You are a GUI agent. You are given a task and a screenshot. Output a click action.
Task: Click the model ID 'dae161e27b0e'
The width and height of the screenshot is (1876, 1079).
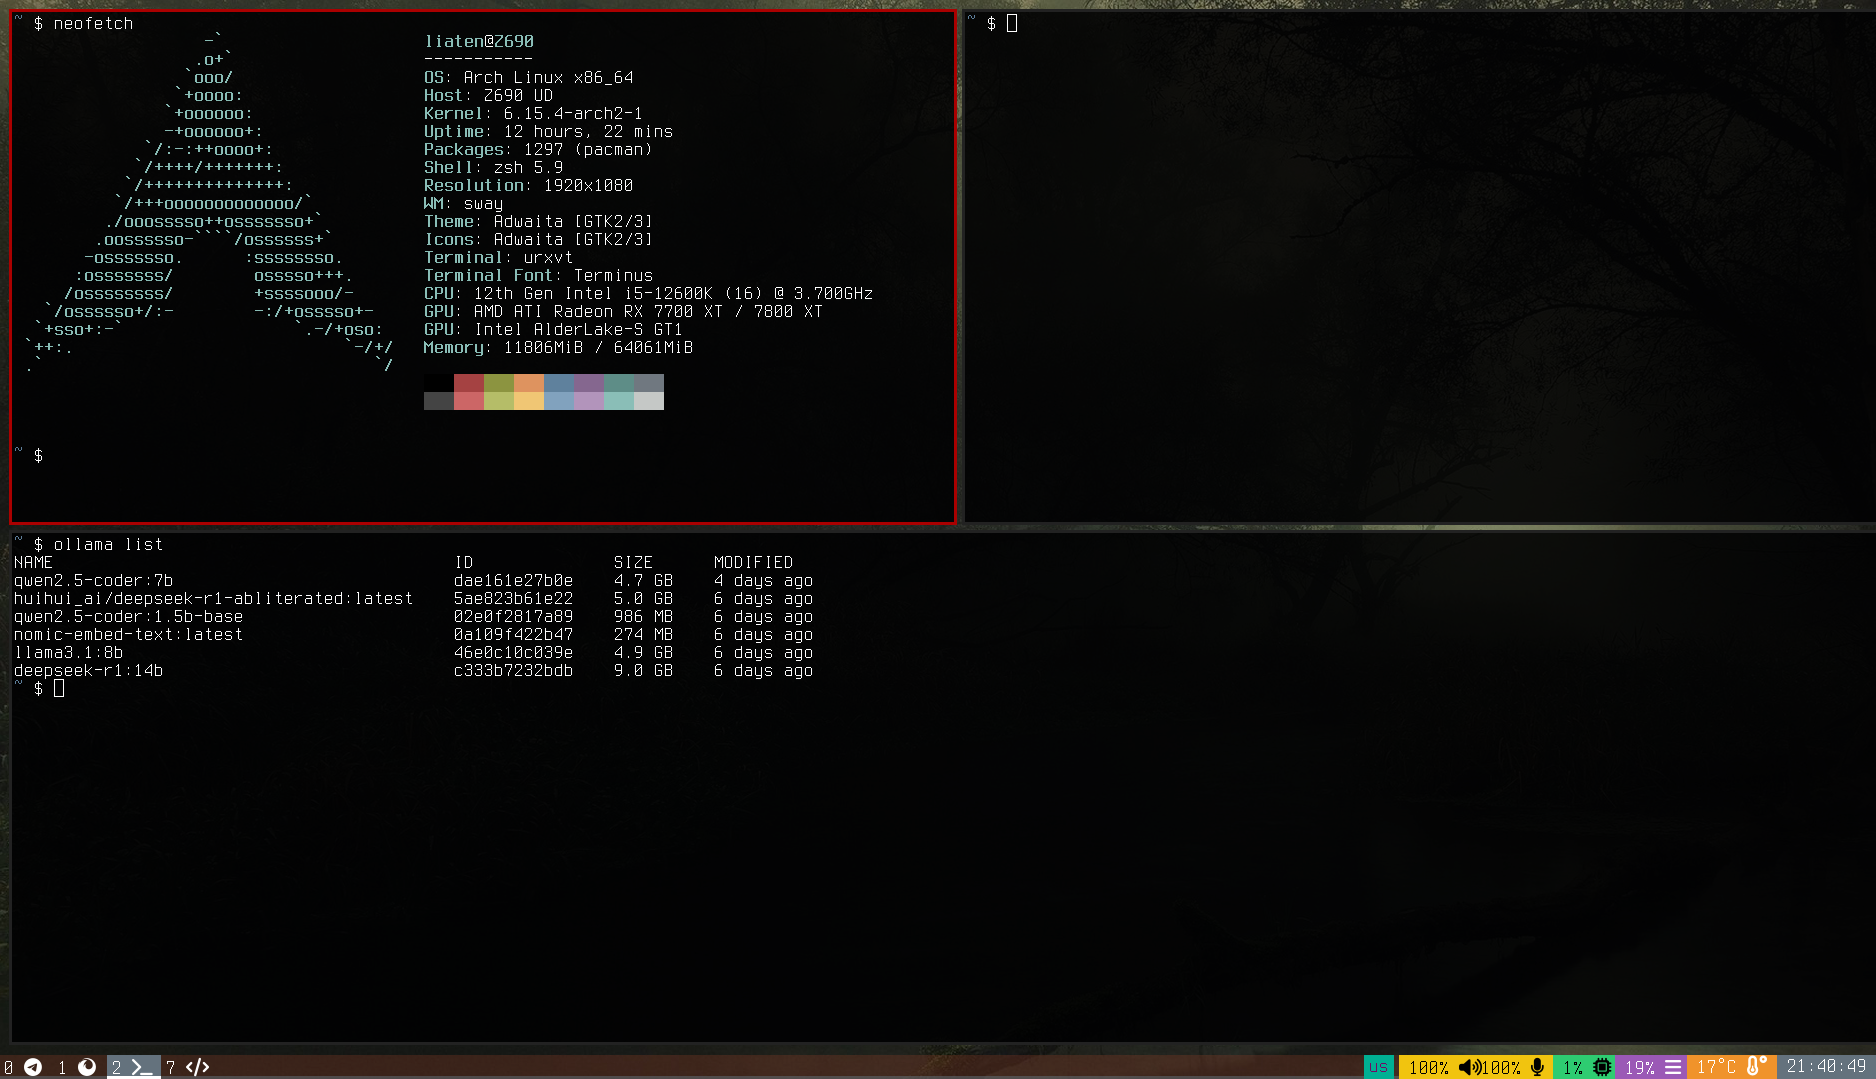coord(514,580)
